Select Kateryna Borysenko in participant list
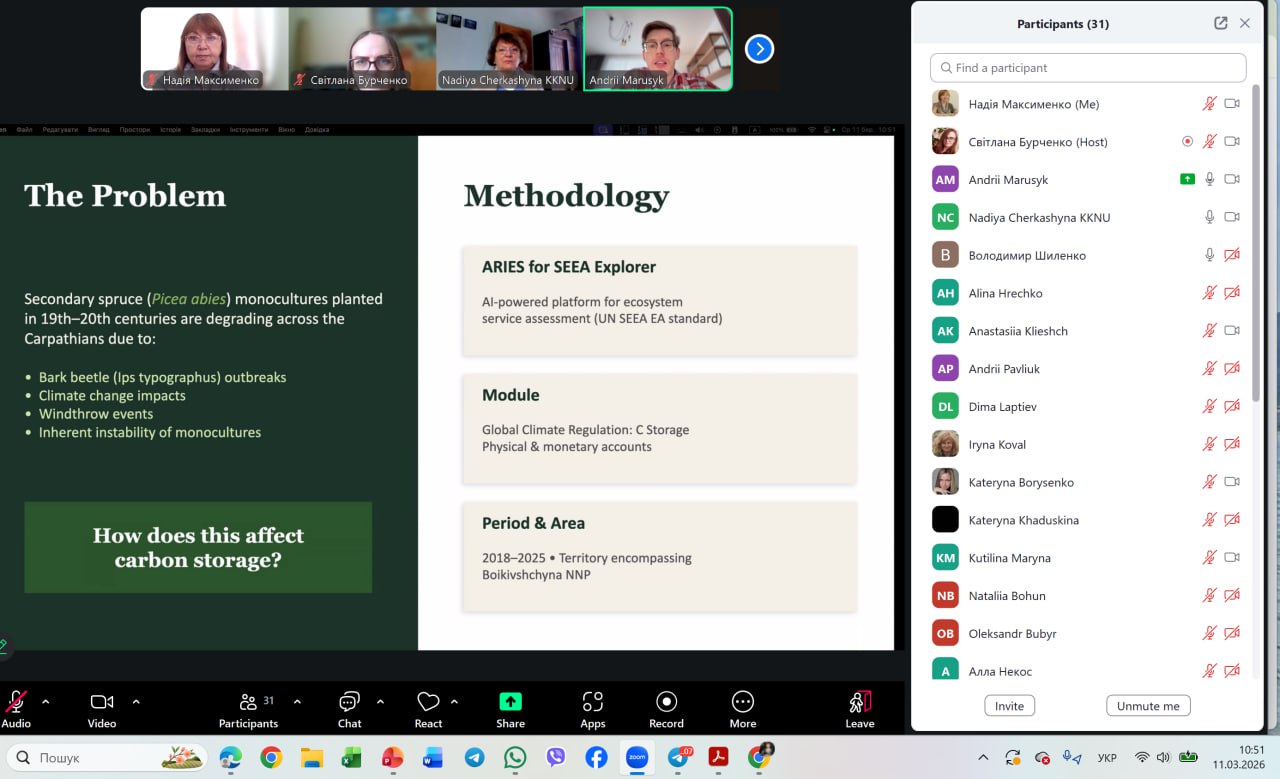 (x=1020, y=482)
